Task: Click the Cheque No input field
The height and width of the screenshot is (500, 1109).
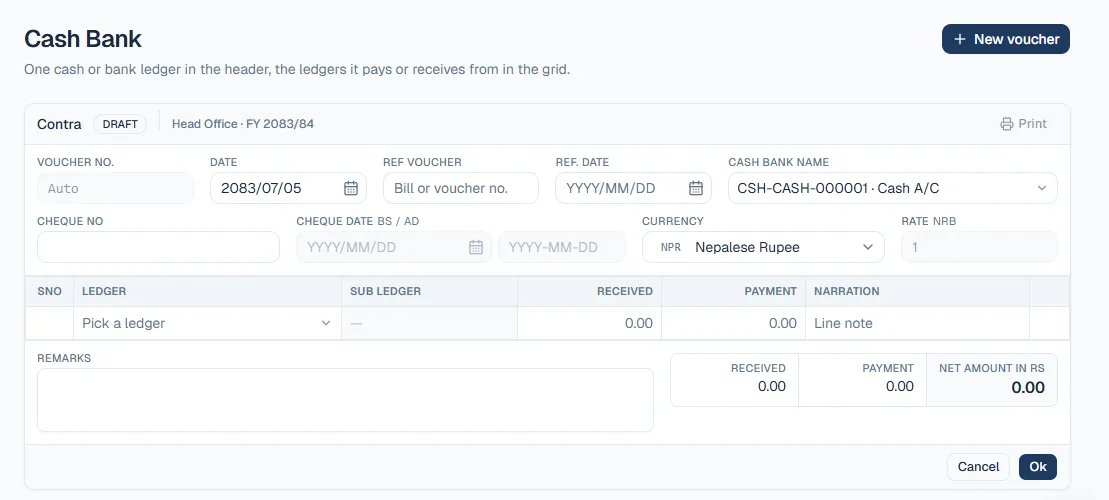Action: click(x=158, y=247)
